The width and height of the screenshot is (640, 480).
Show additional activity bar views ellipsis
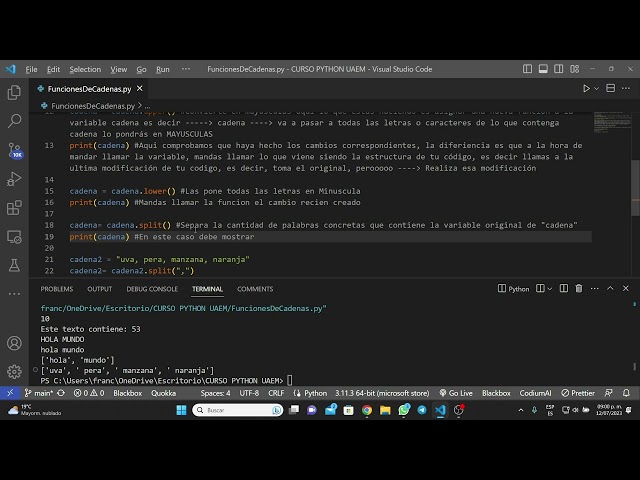coord(14,293)
